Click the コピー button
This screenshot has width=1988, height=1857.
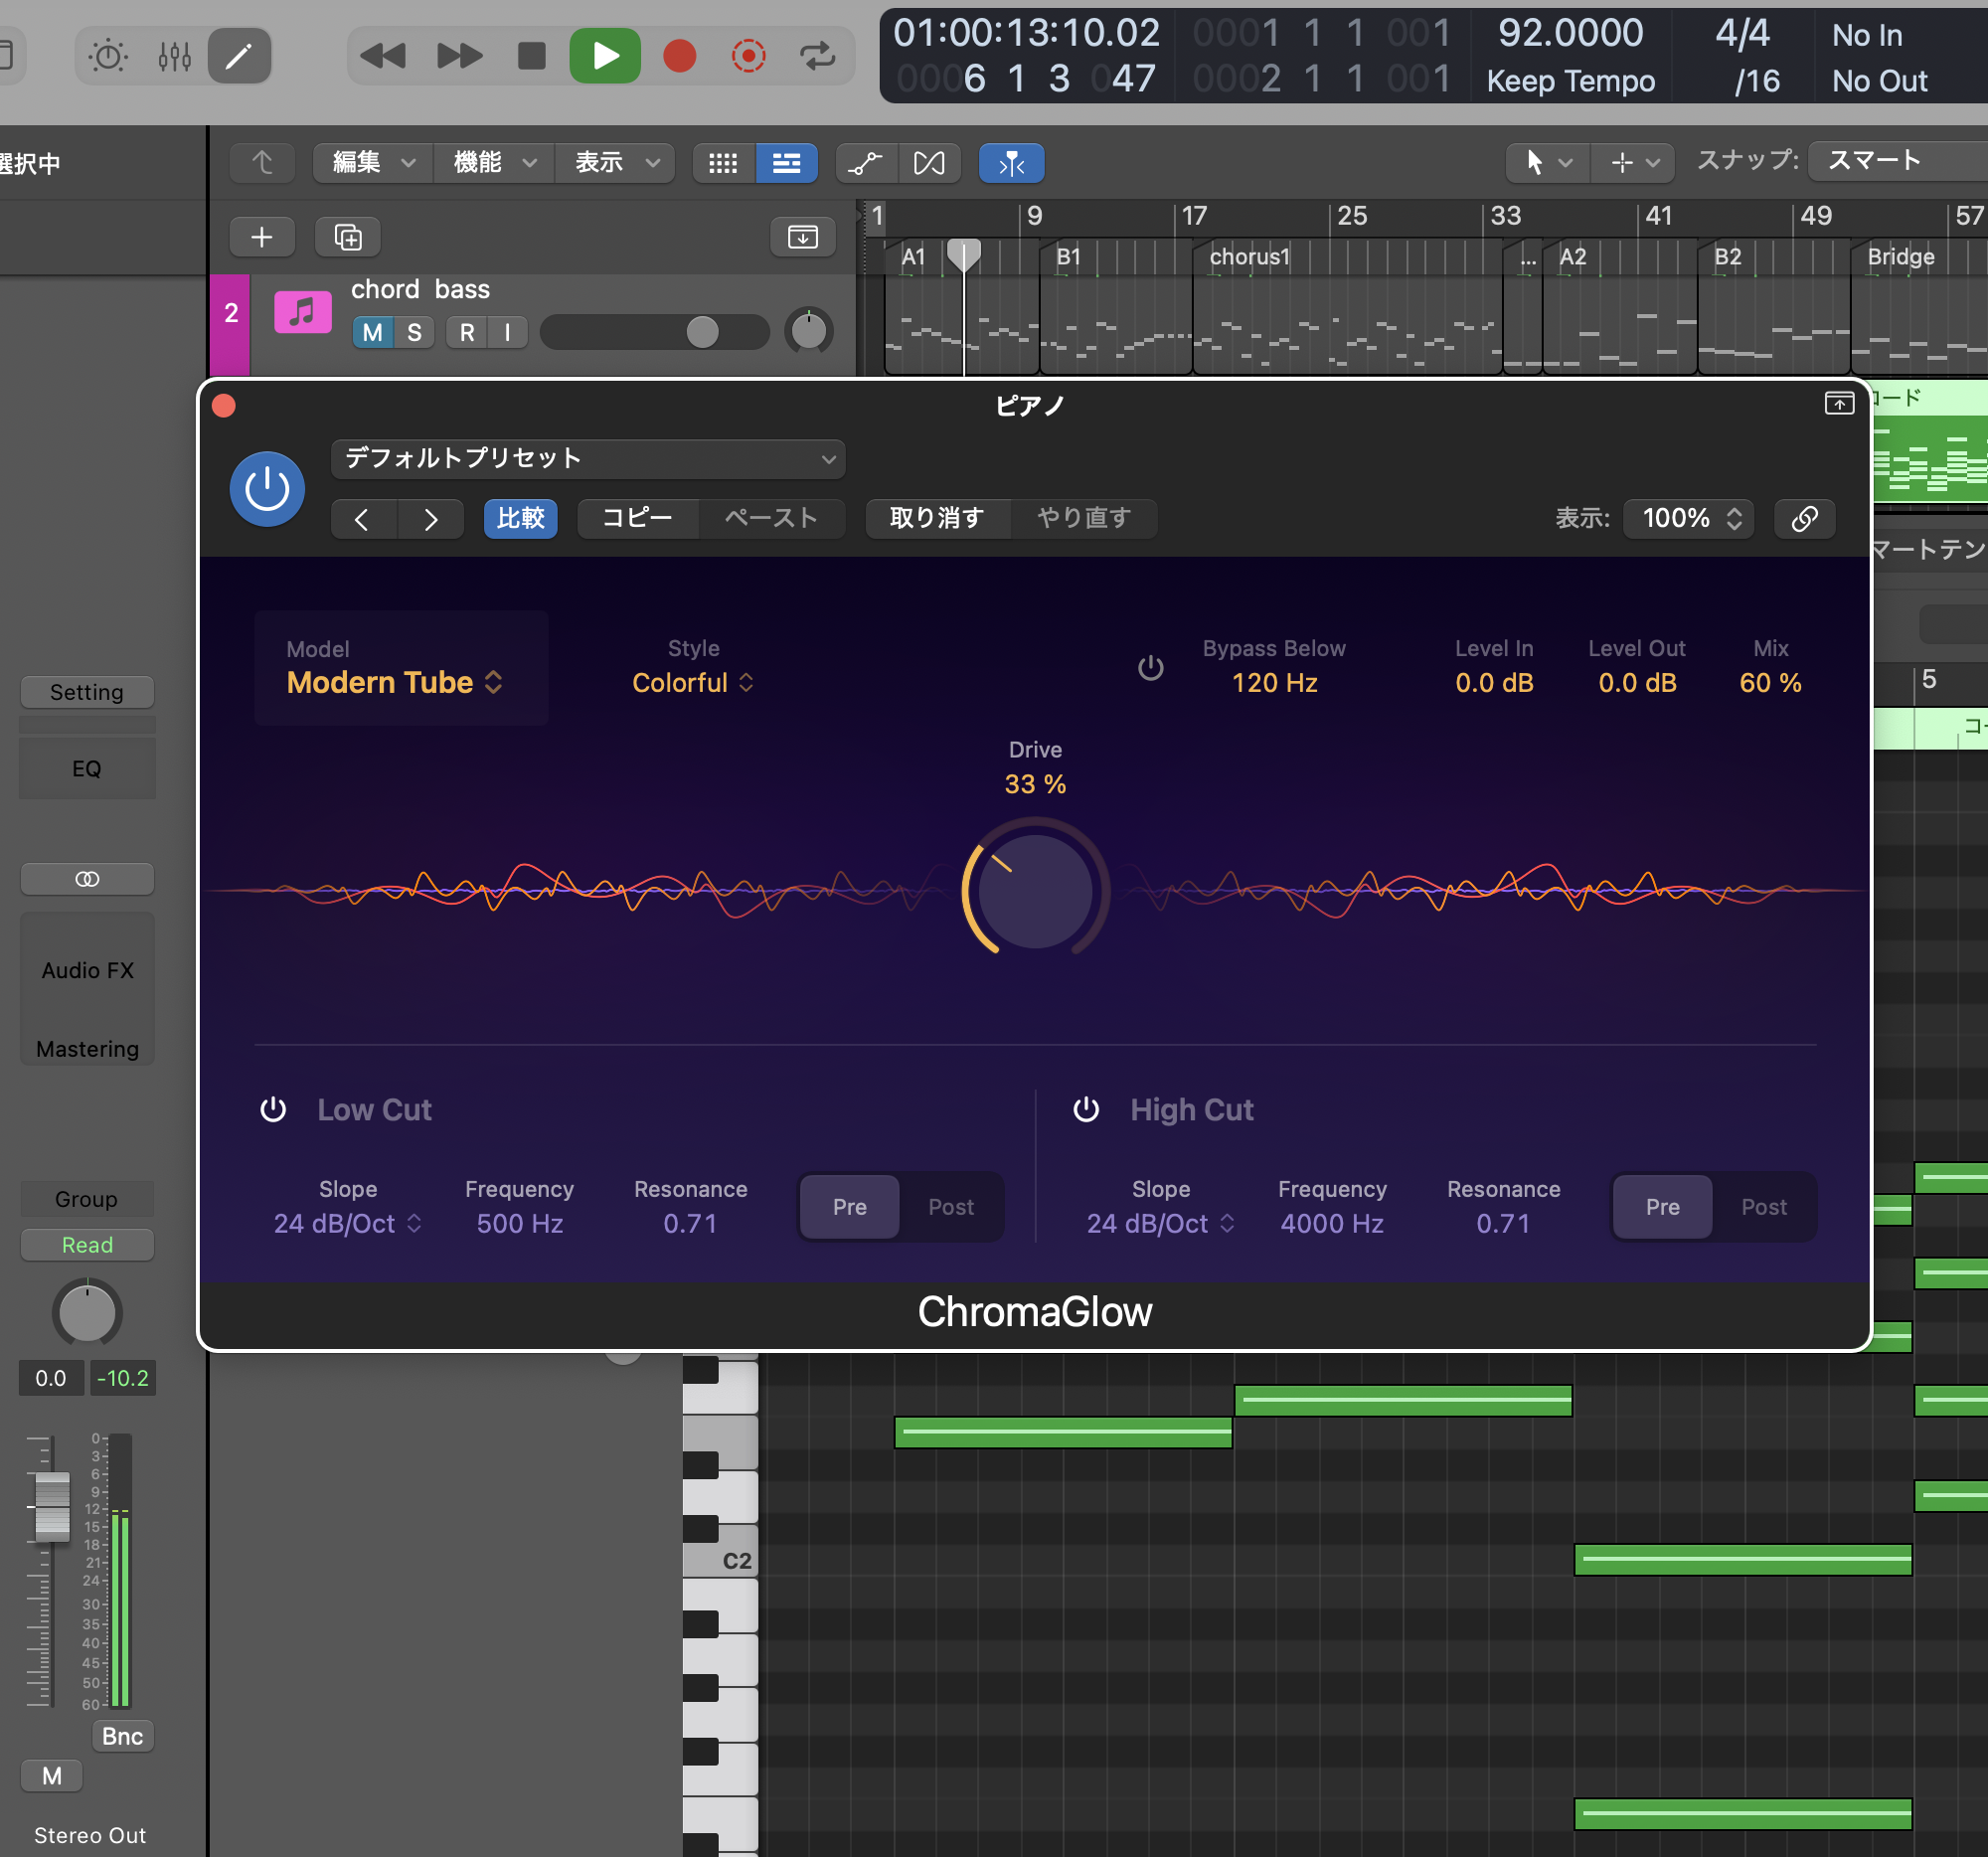point(637,518)
